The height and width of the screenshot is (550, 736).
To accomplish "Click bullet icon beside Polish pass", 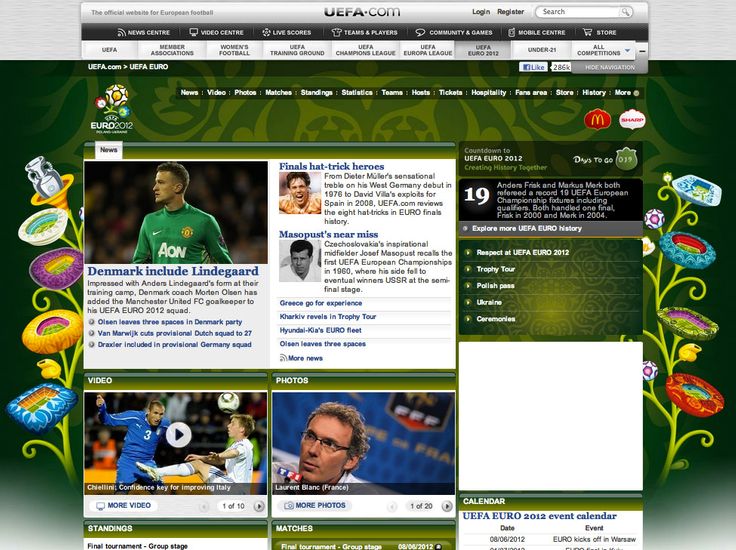I will pyautogui.click(x=468, y=286).
